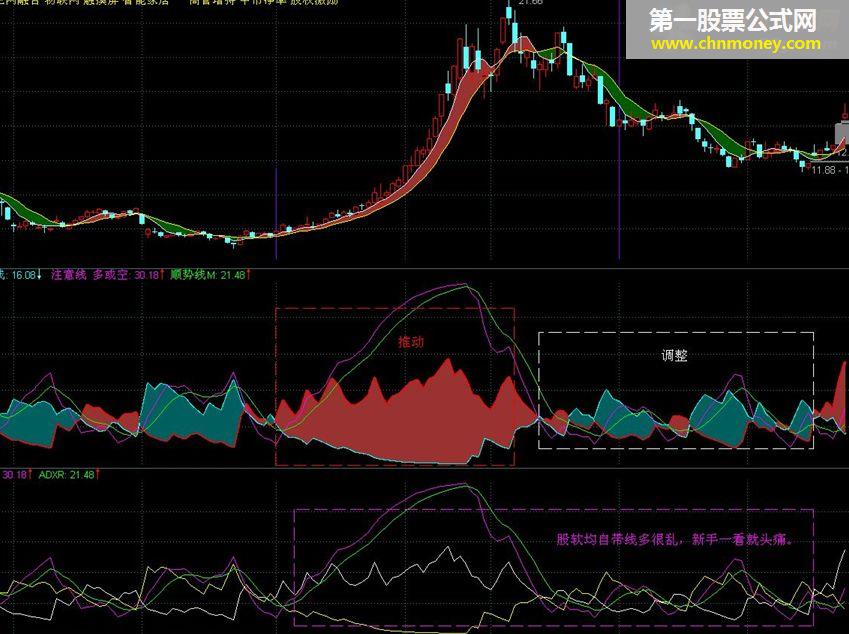The image size is (849, 634).
Task: Click the 11.88 low price label
Action: (x=823, y=170)
